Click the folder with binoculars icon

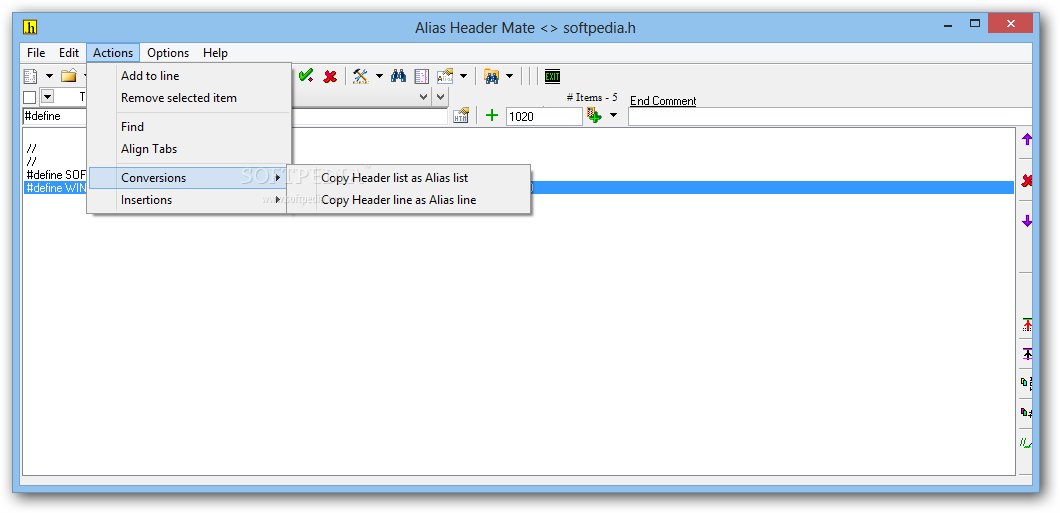click(491, 76)
